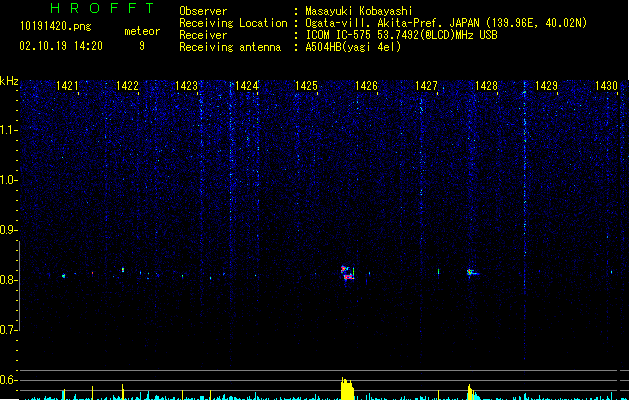Click the yellow power bar before 1428
Viewport: 629px width, 400px height.
[471, 392]
